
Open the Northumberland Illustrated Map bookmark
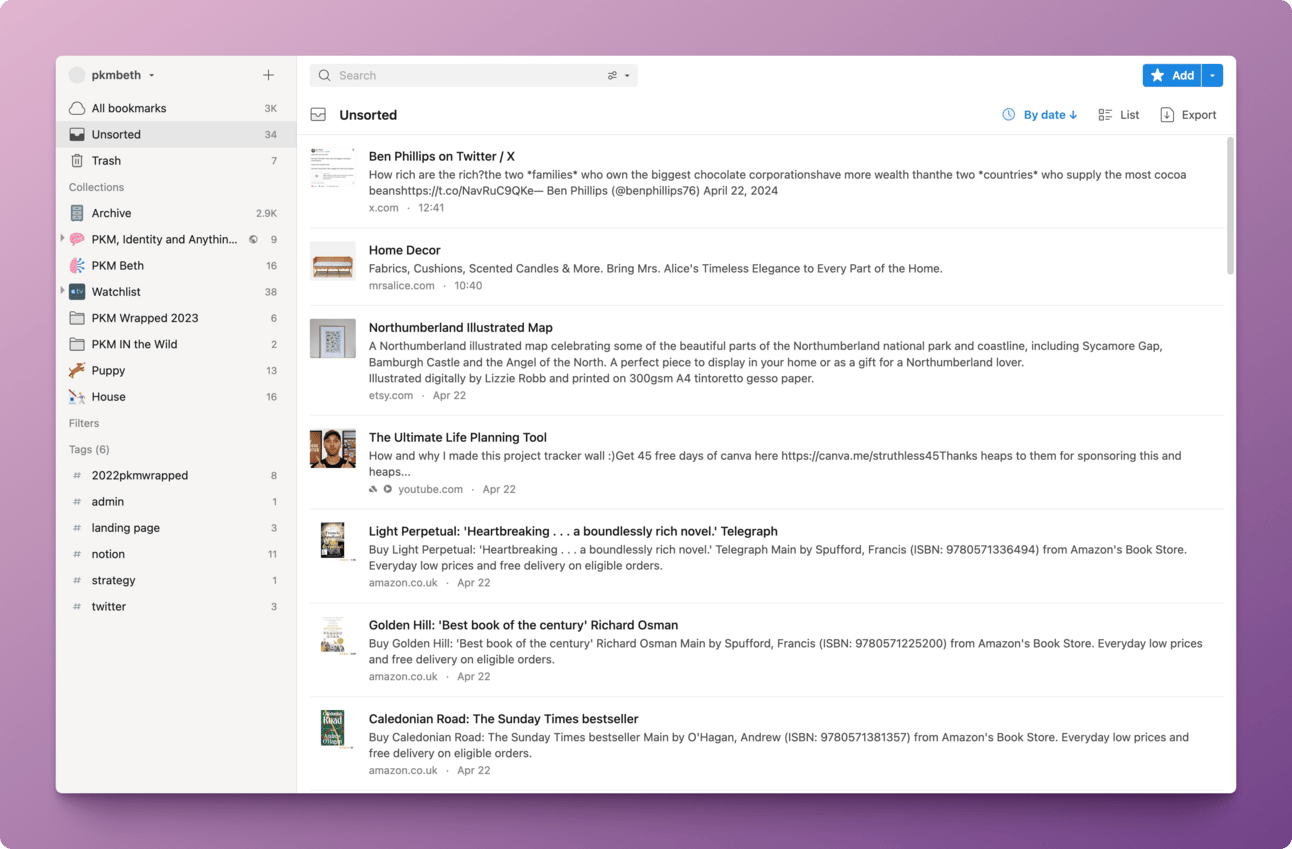point(461,328)
